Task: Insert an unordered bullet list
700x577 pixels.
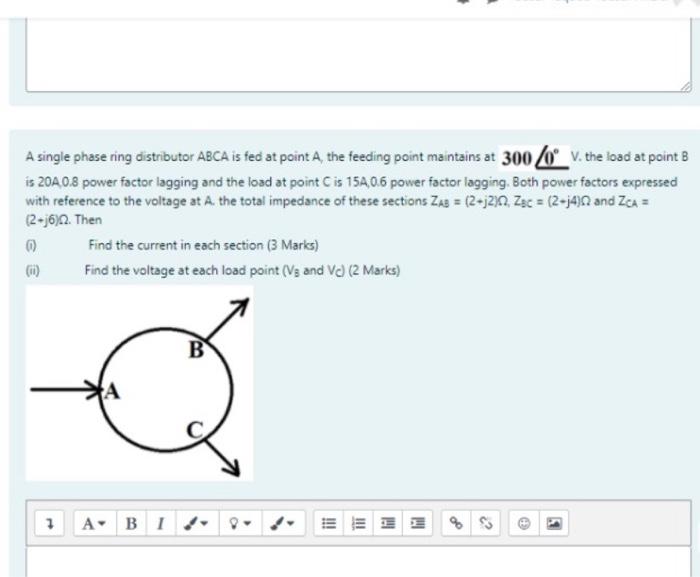Action: tap(329, 523)
